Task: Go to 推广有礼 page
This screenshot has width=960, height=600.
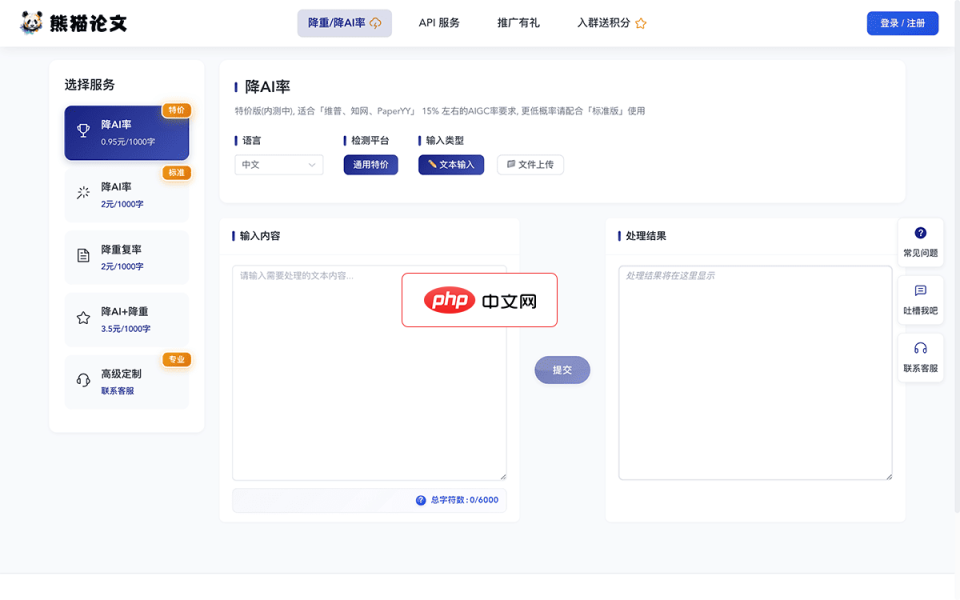Action: (518, 23)
